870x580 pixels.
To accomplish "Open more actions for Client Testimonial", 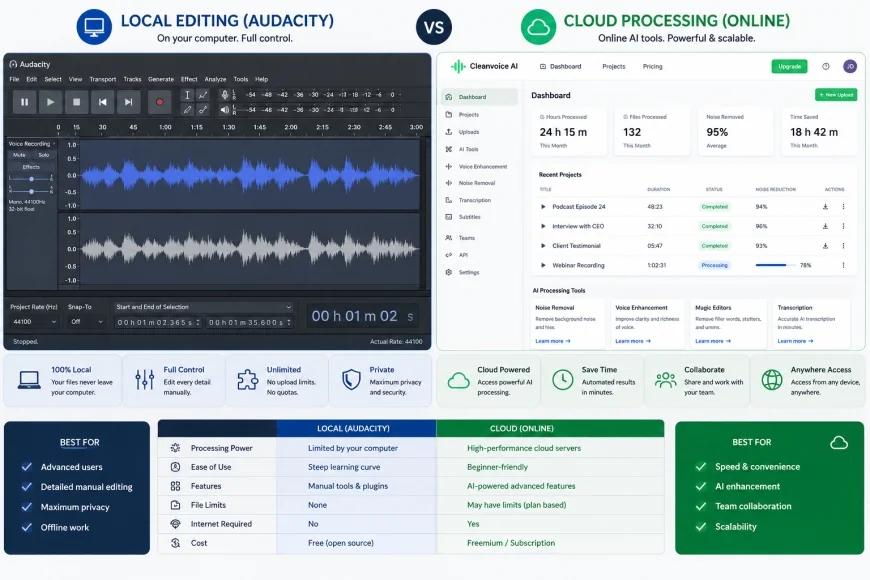I will pos(843,245).
